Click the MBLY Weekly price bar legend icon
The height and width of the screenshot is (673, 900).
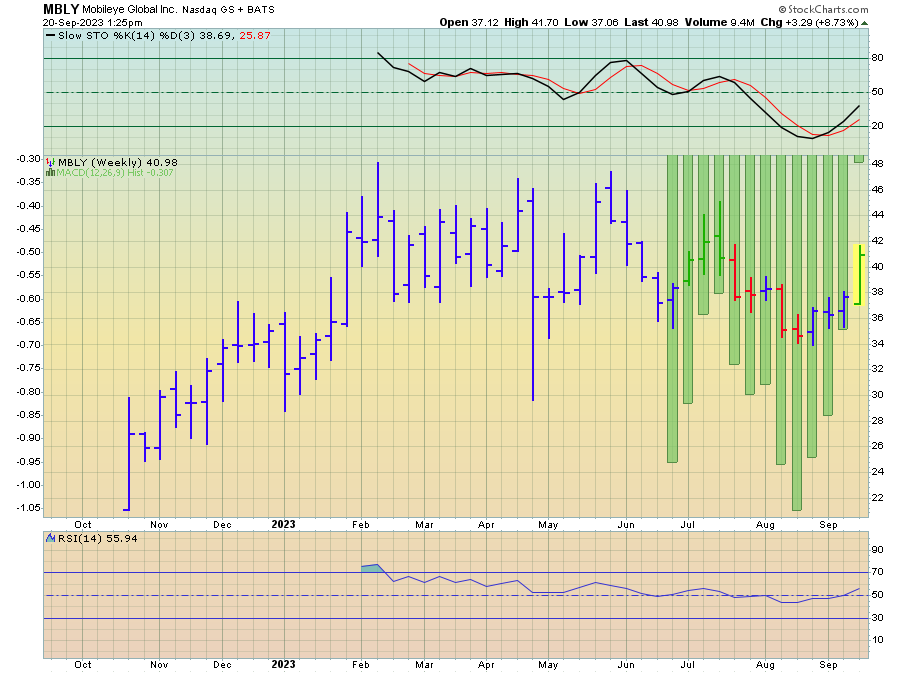(51, 162)
